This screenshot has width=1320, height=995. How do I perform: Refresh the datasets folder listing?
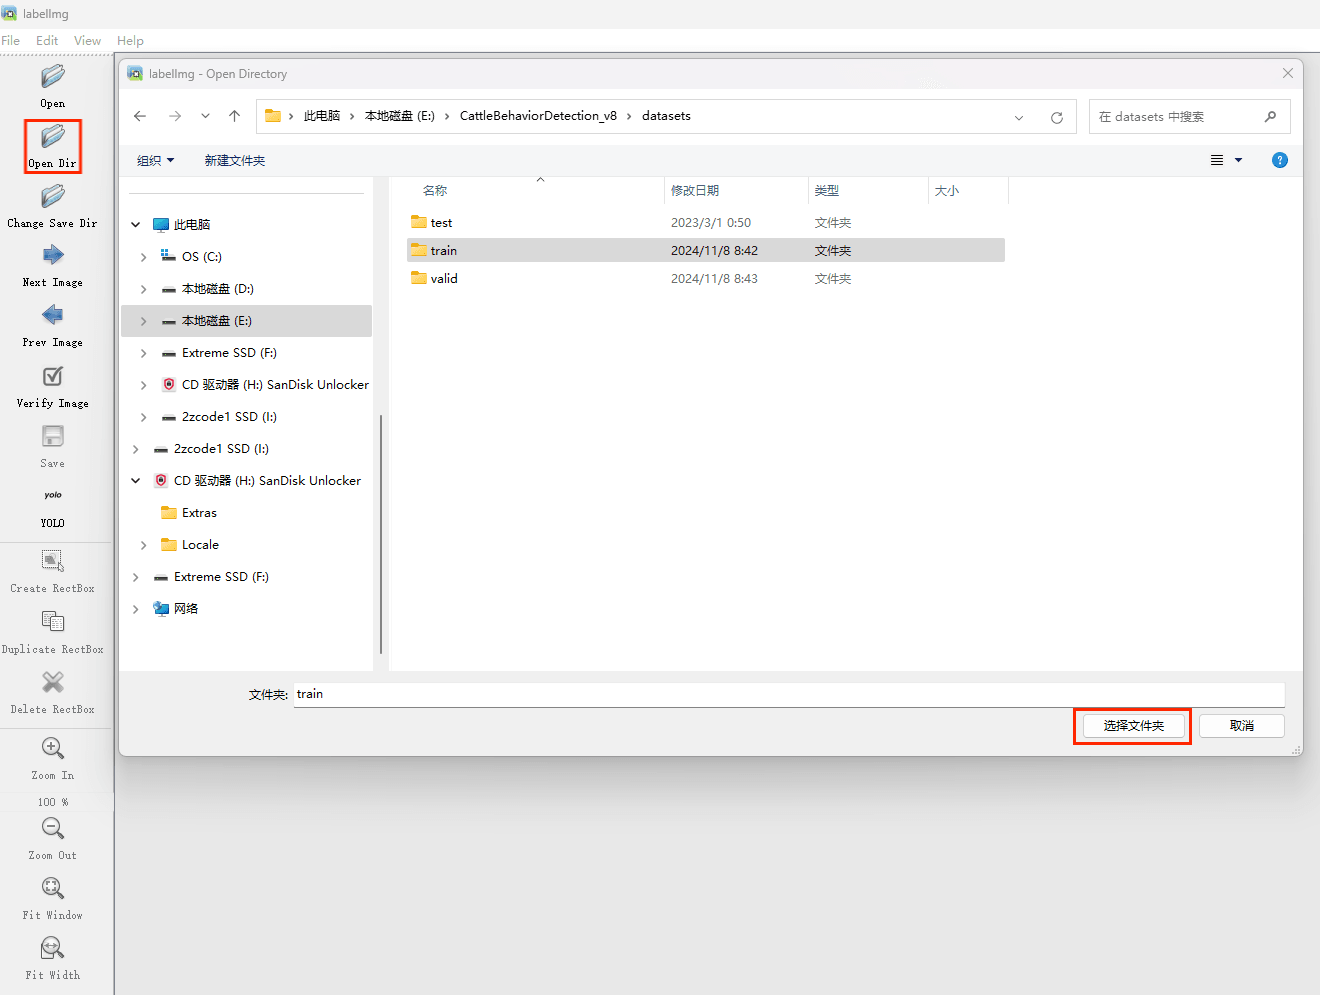click(x=1056, y=117)
